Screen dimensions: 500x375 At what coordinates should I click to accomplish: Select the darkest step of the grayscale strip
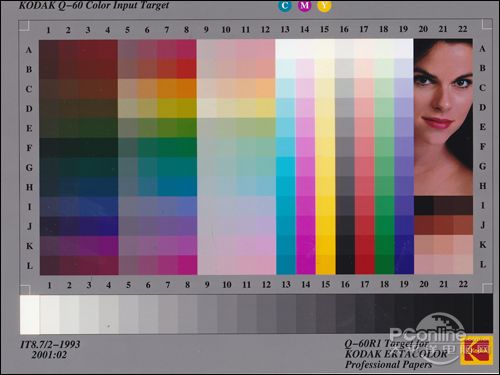483,313
